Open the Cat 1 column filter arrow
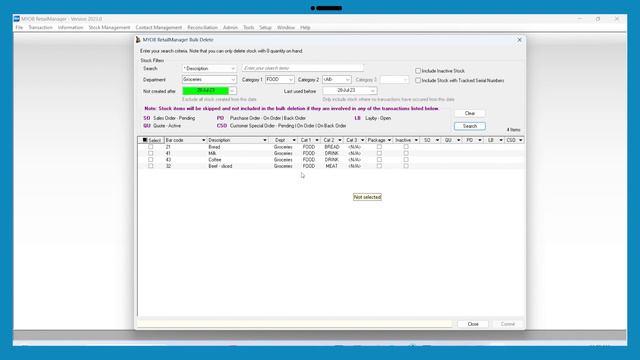 pos(317,140)
